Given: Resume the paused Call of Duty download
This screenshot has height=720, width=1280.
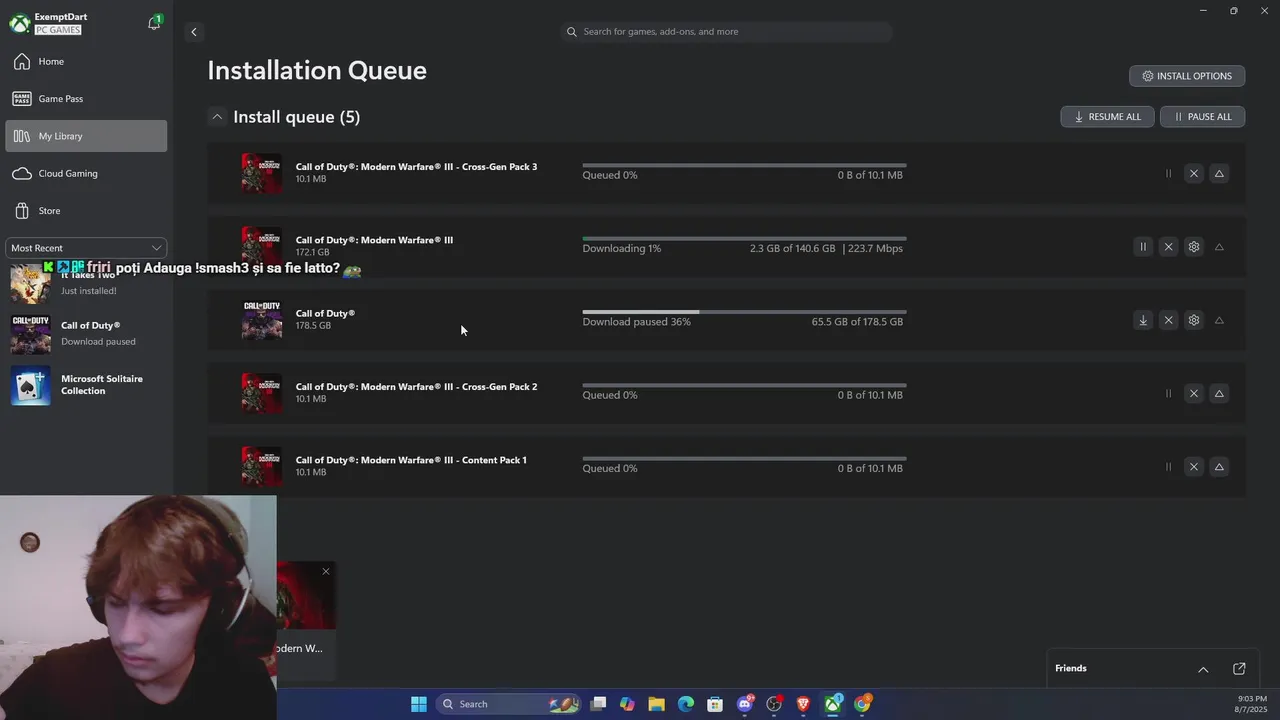Looking at the screenshot, I should (1143, 320).
